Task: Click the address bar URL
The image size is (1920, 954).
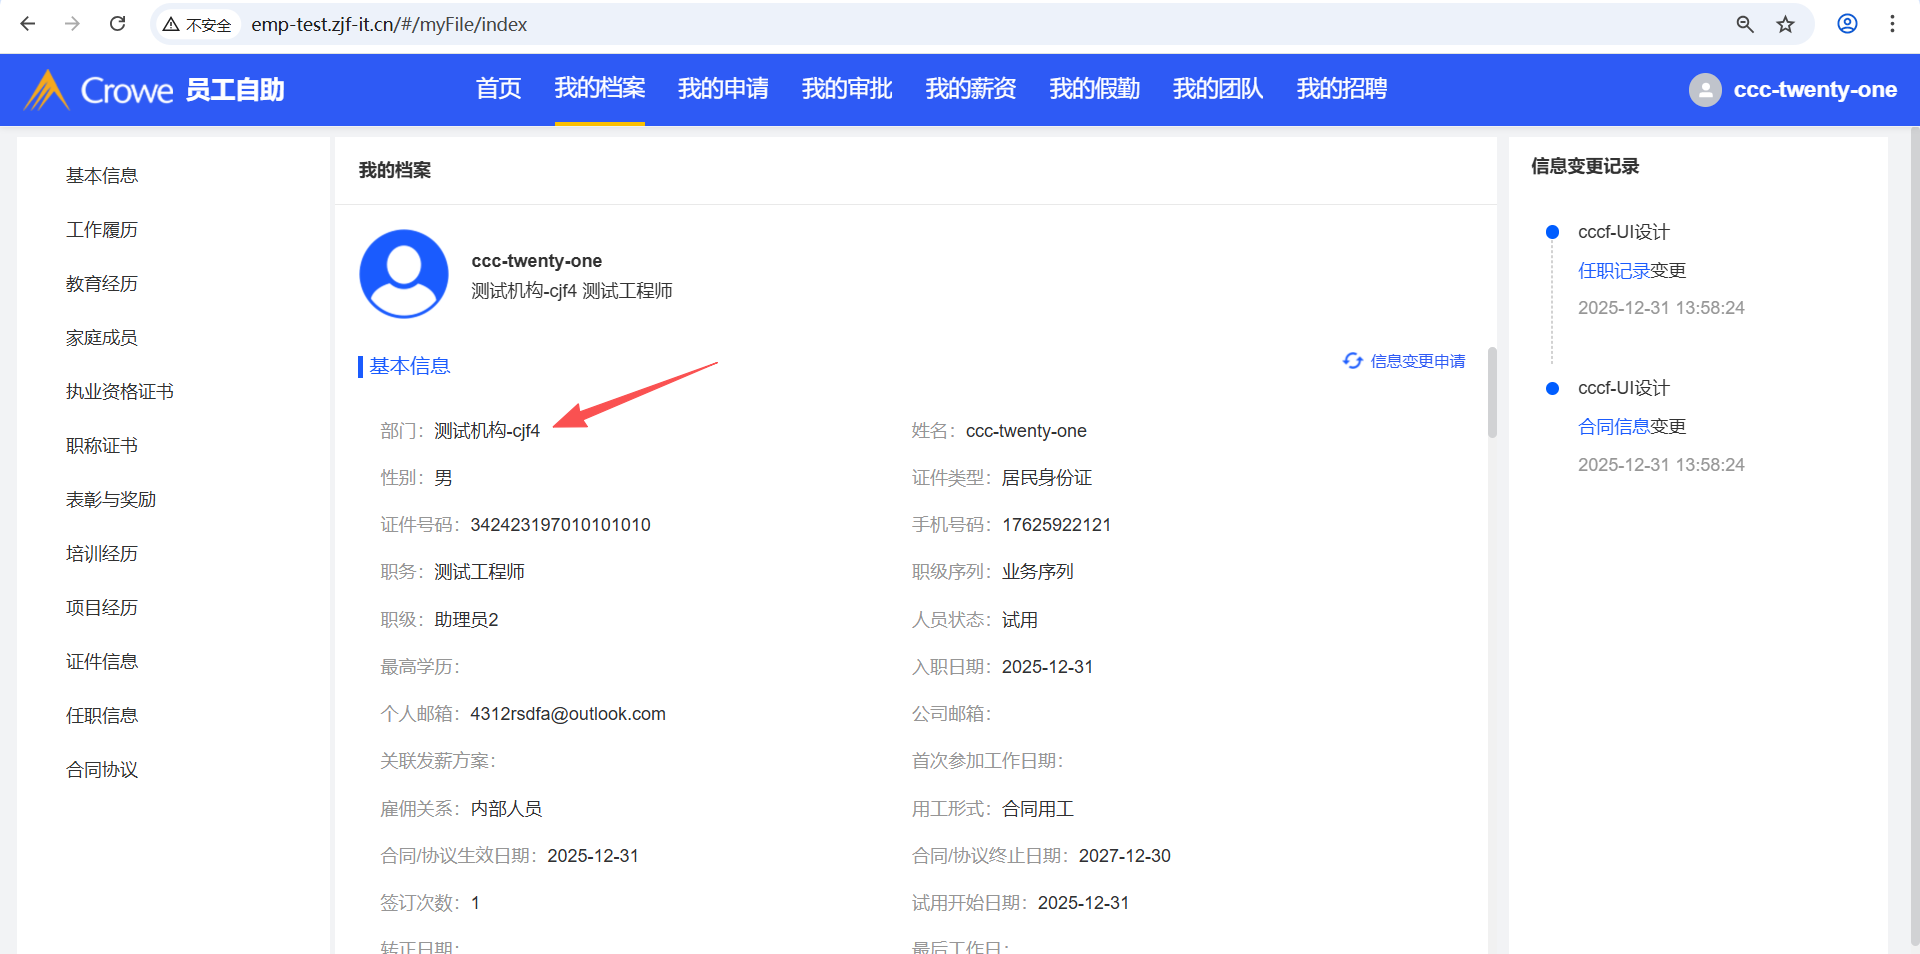Action: (389, 24)
